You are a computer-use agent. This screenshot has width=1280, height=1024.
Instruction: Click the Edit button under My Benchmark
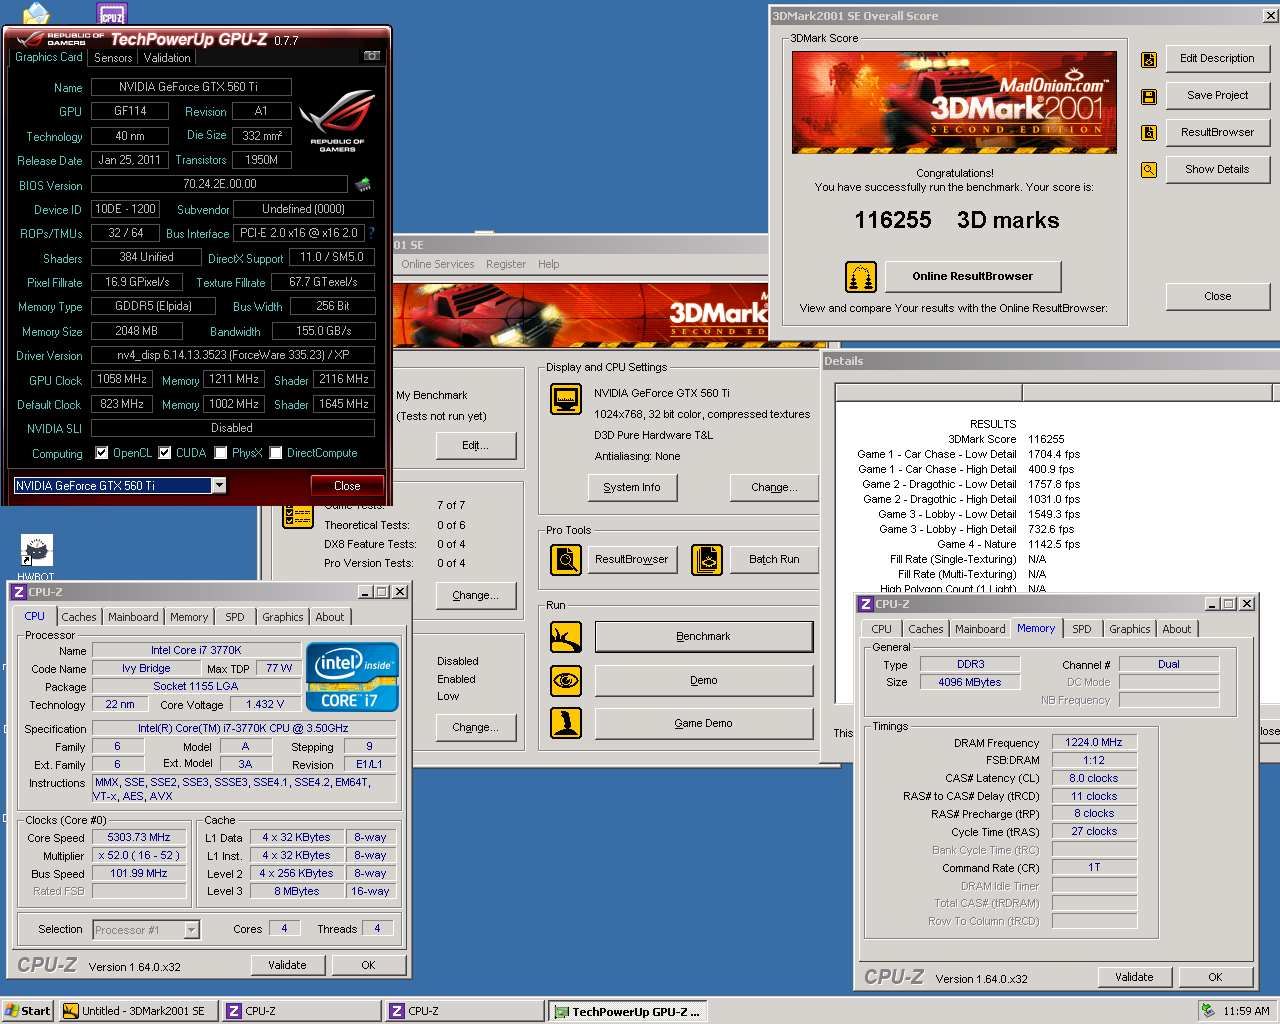[475, 445]
